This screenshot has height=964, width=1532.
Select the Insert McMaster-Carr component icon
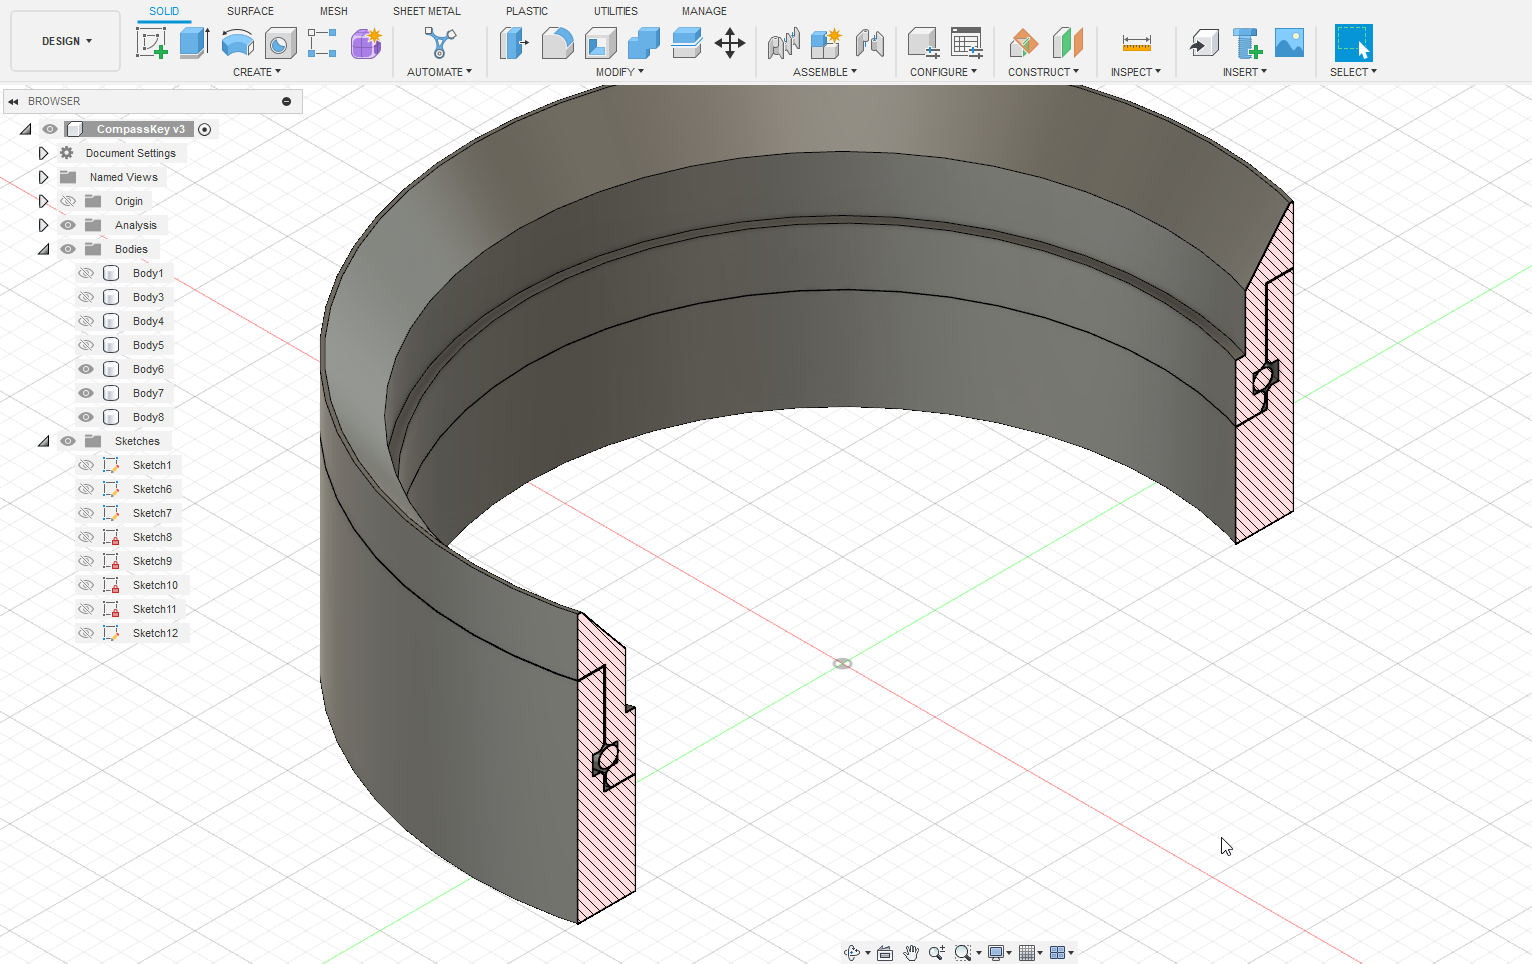click(1247, 43)
